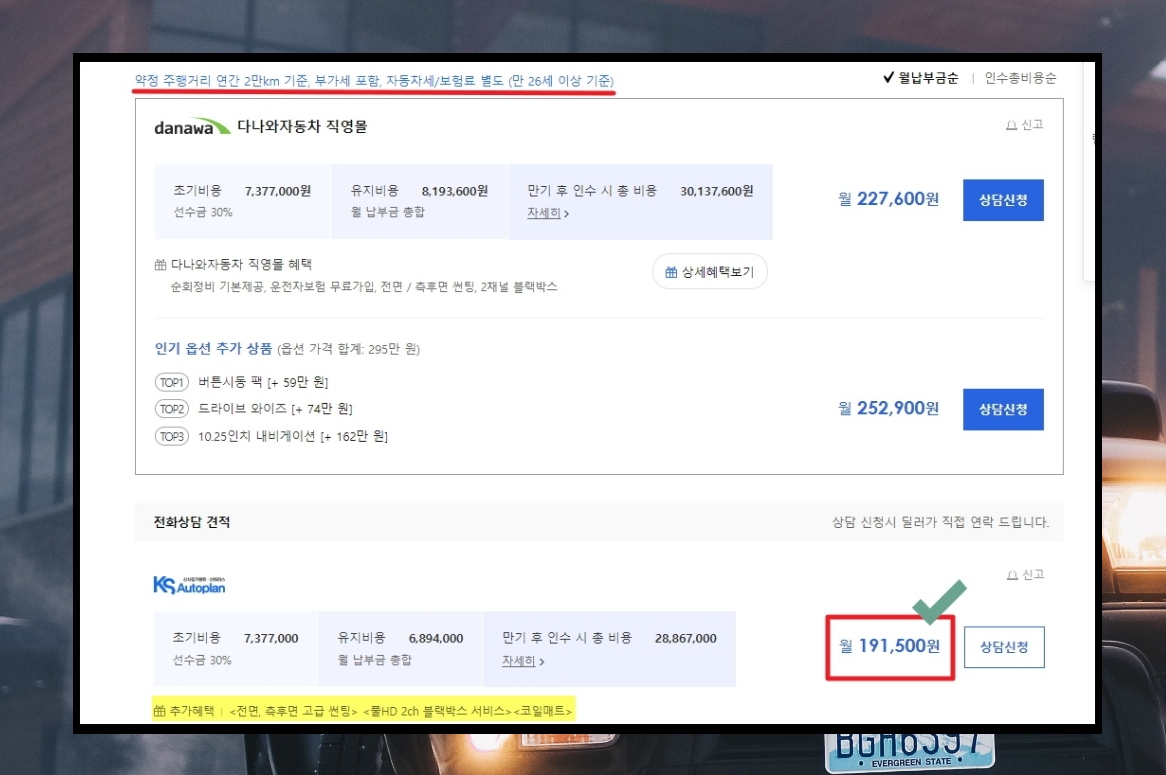This screenshot has height=775, width=1166.
Task: Click 유지비용 6,894,000 cell
Action: click(x=400, y=649)
